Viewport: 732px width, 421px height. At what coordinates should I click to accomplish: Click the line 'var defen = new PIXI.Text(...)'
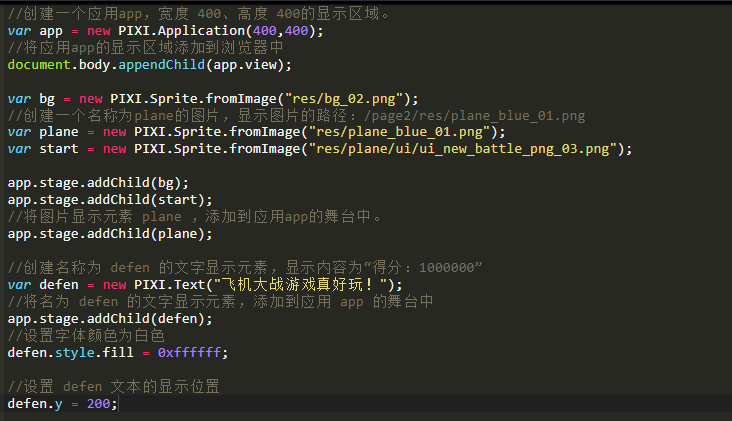coord(205,284)
